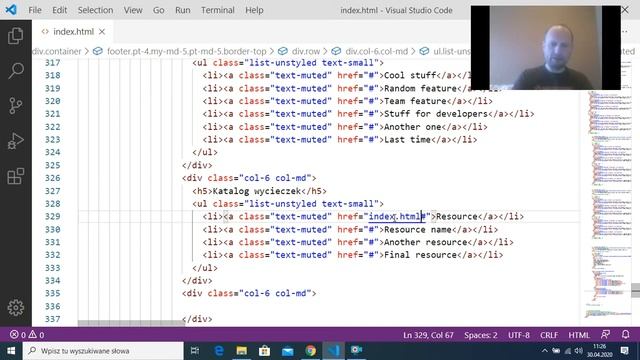The height and width of the screenshot is (360, 640).
Task: Select the index.html tab
Action: (x=73, y=31)
